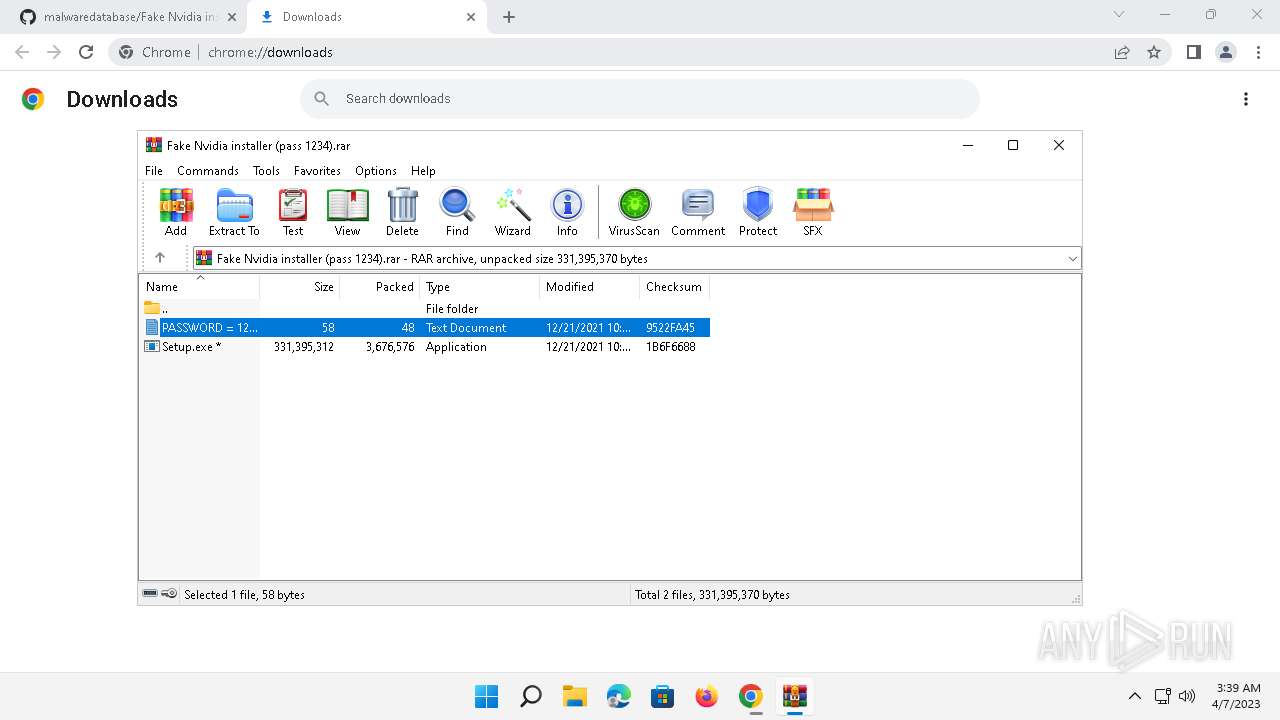The image size is (1280, 720).
Task: Click the Add toolbar icon in WinRAR
Action: click(x=176, y=212)
